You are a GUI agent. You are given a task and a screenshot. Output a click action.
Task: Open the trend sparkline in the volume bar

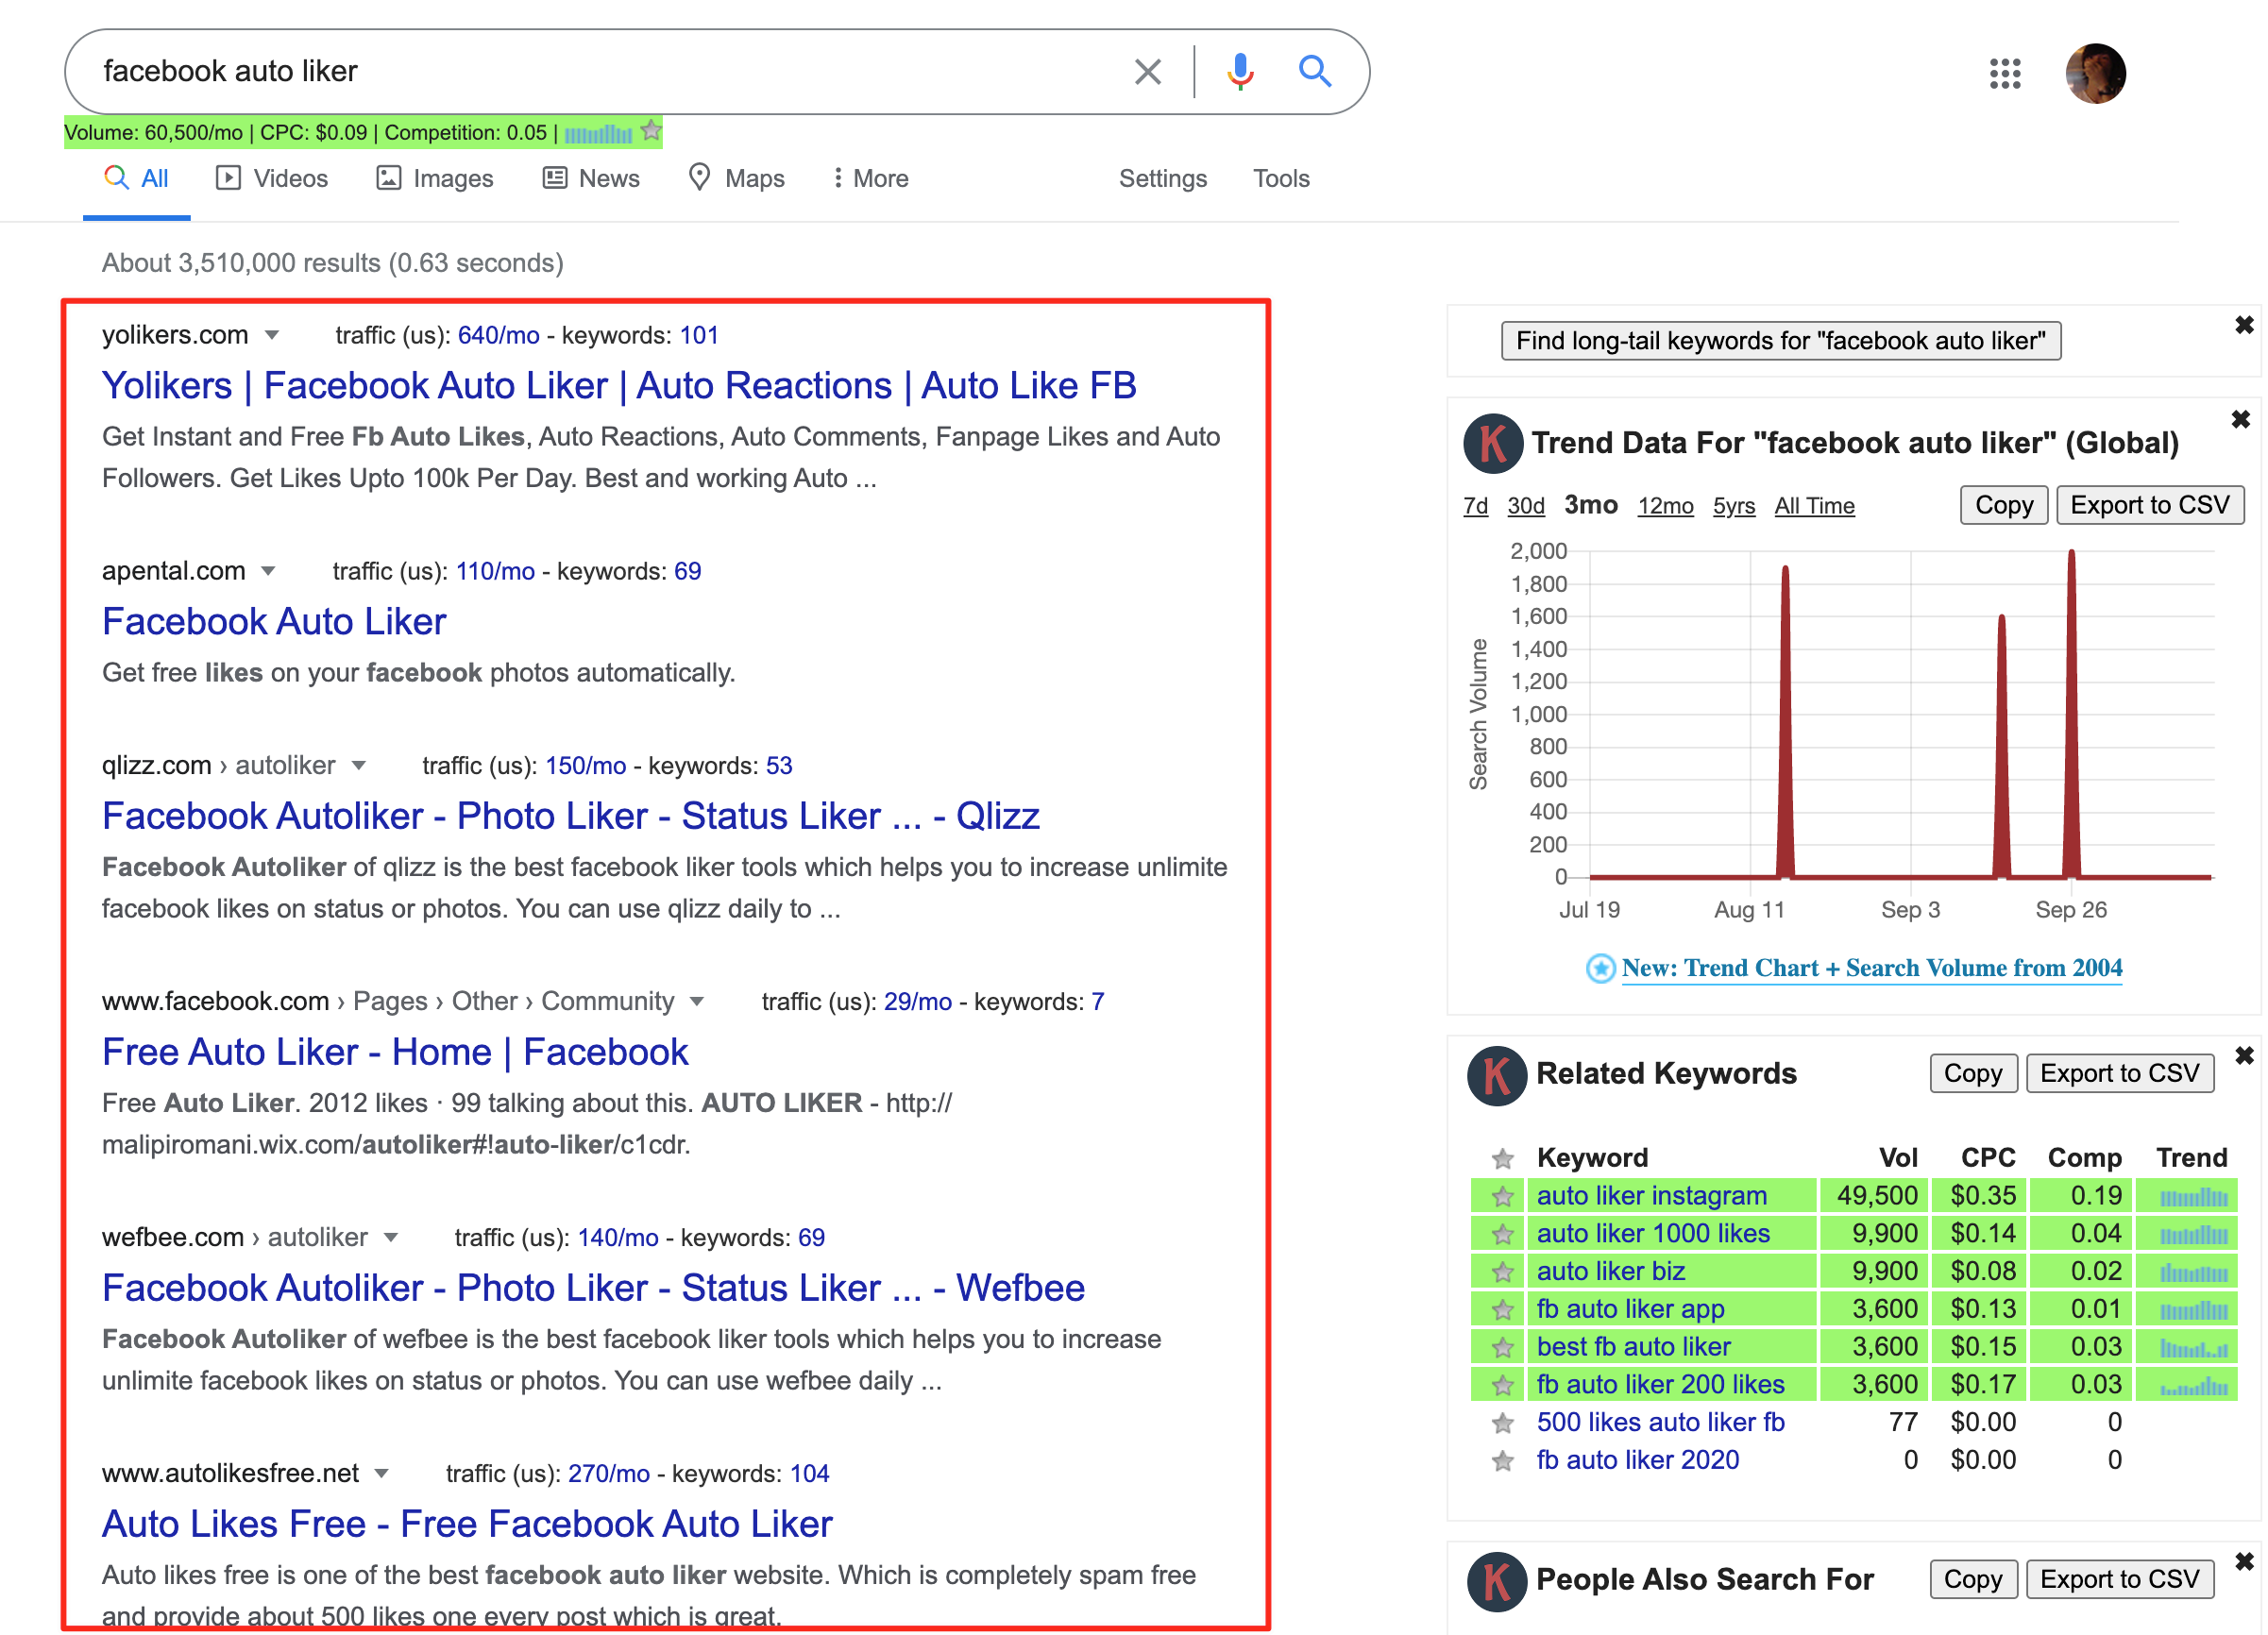click(598, 133)
